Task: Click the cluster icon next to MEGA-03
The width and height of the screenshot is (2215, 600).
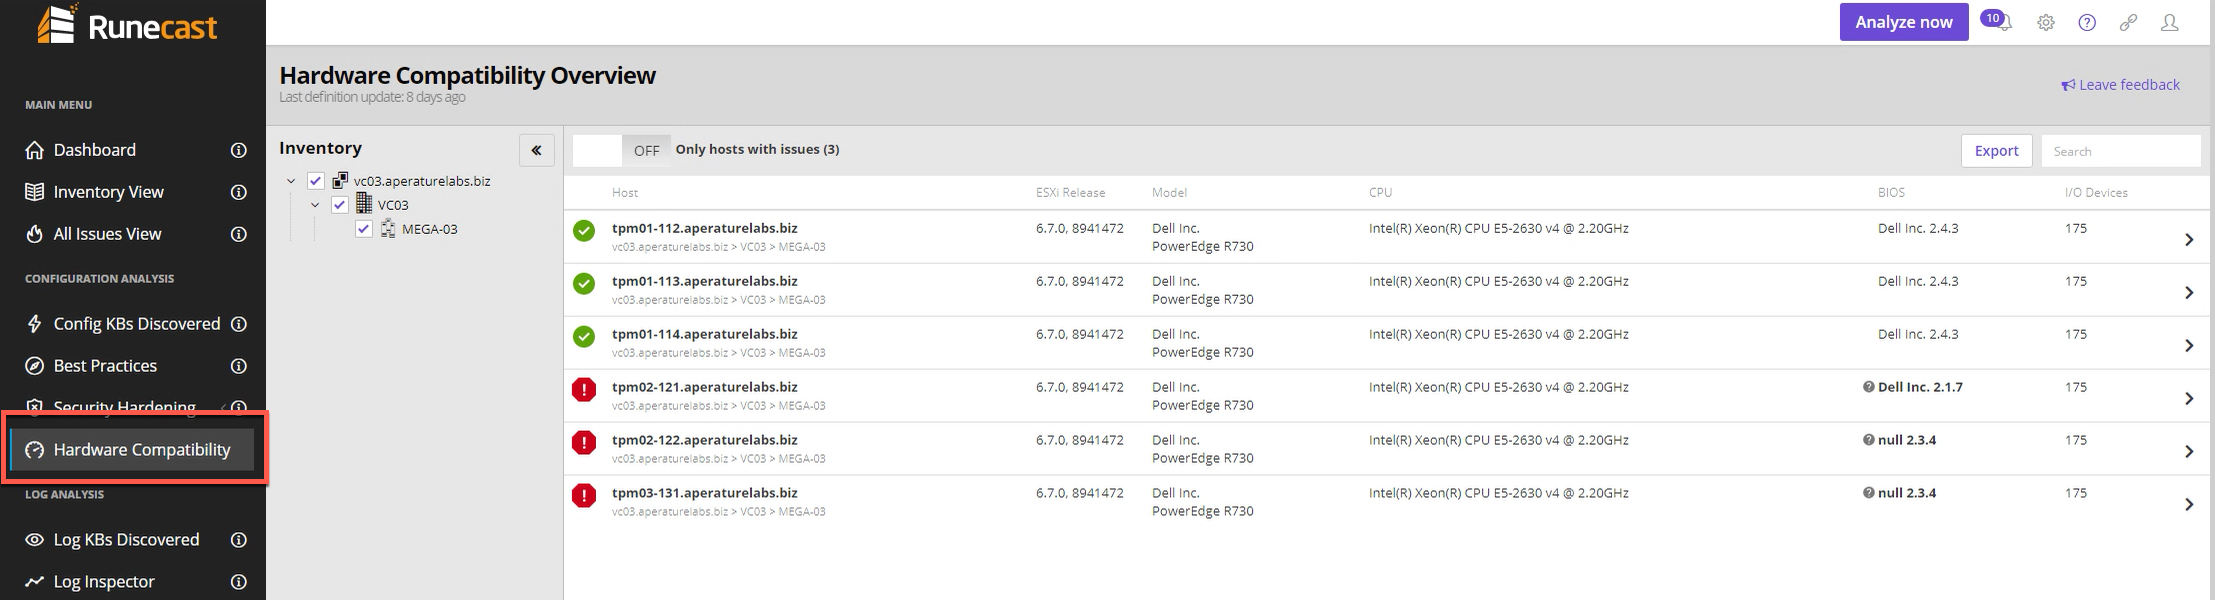Action: coord(388,229)
